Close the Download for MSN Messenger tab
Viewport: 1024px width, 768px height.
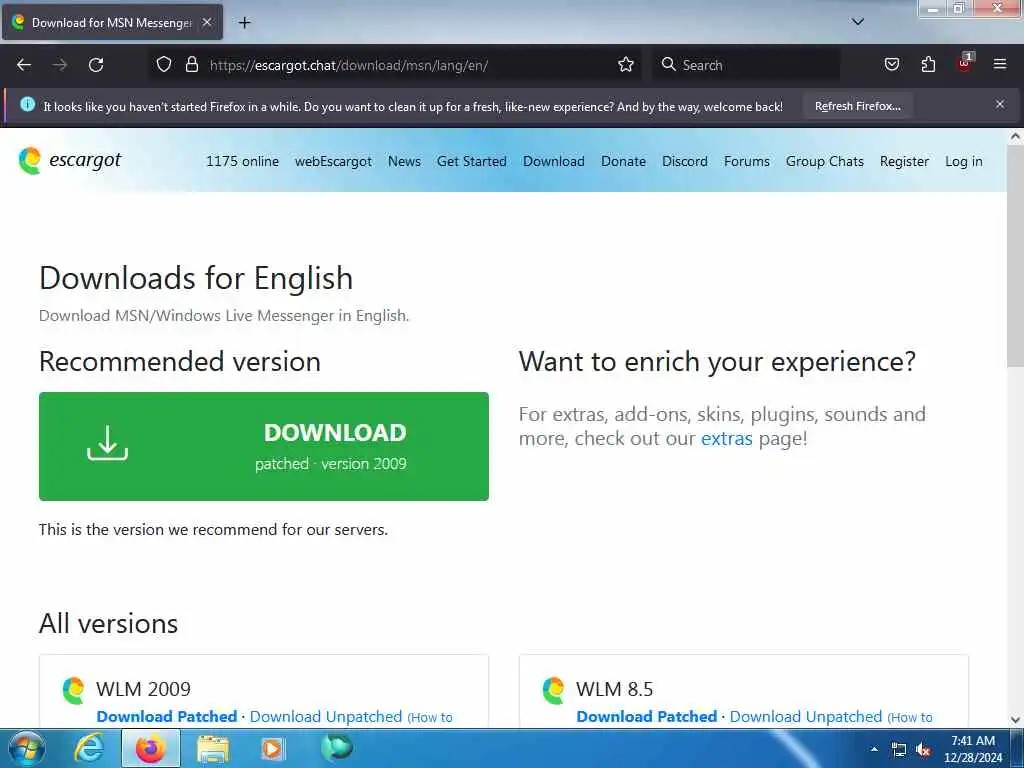[207, 22]
